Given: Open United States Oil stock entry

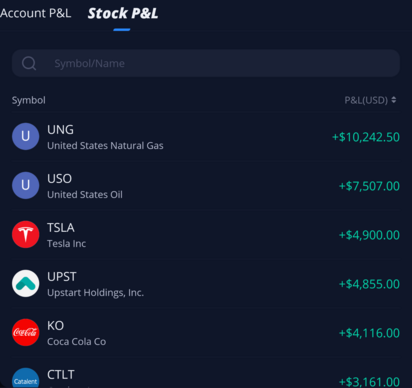Looking at the screenshot, I should [206, 186].
